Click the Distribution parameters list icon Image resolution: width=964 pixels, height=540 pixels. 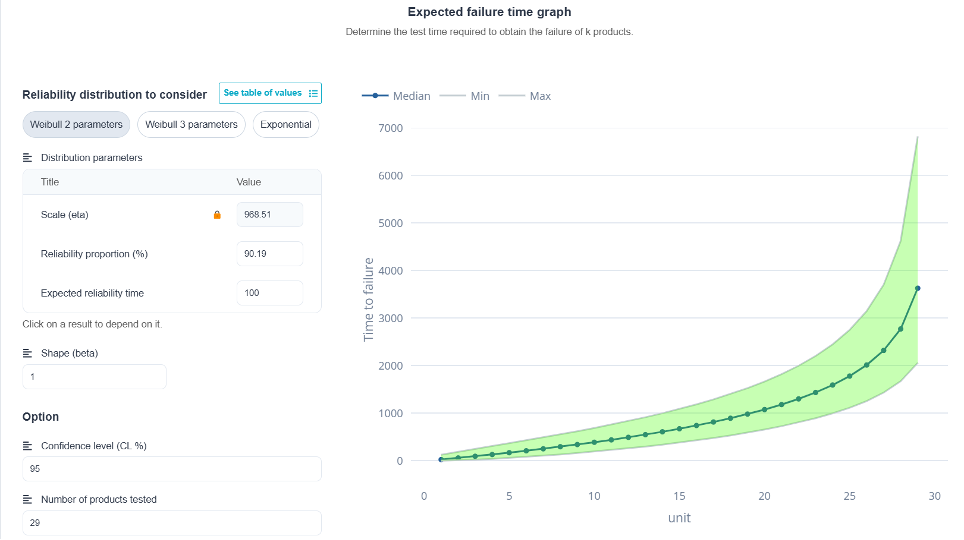[x=27, y=158]
